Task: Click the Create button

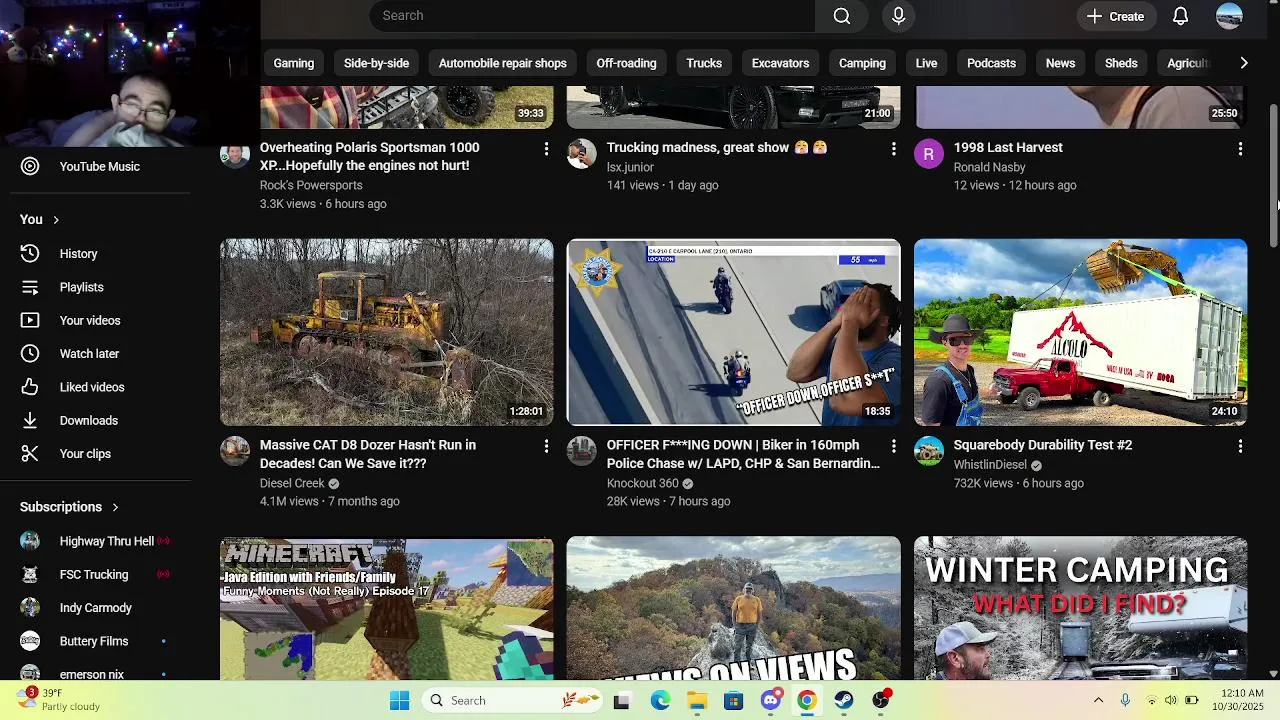Action: click(1115, 16)
